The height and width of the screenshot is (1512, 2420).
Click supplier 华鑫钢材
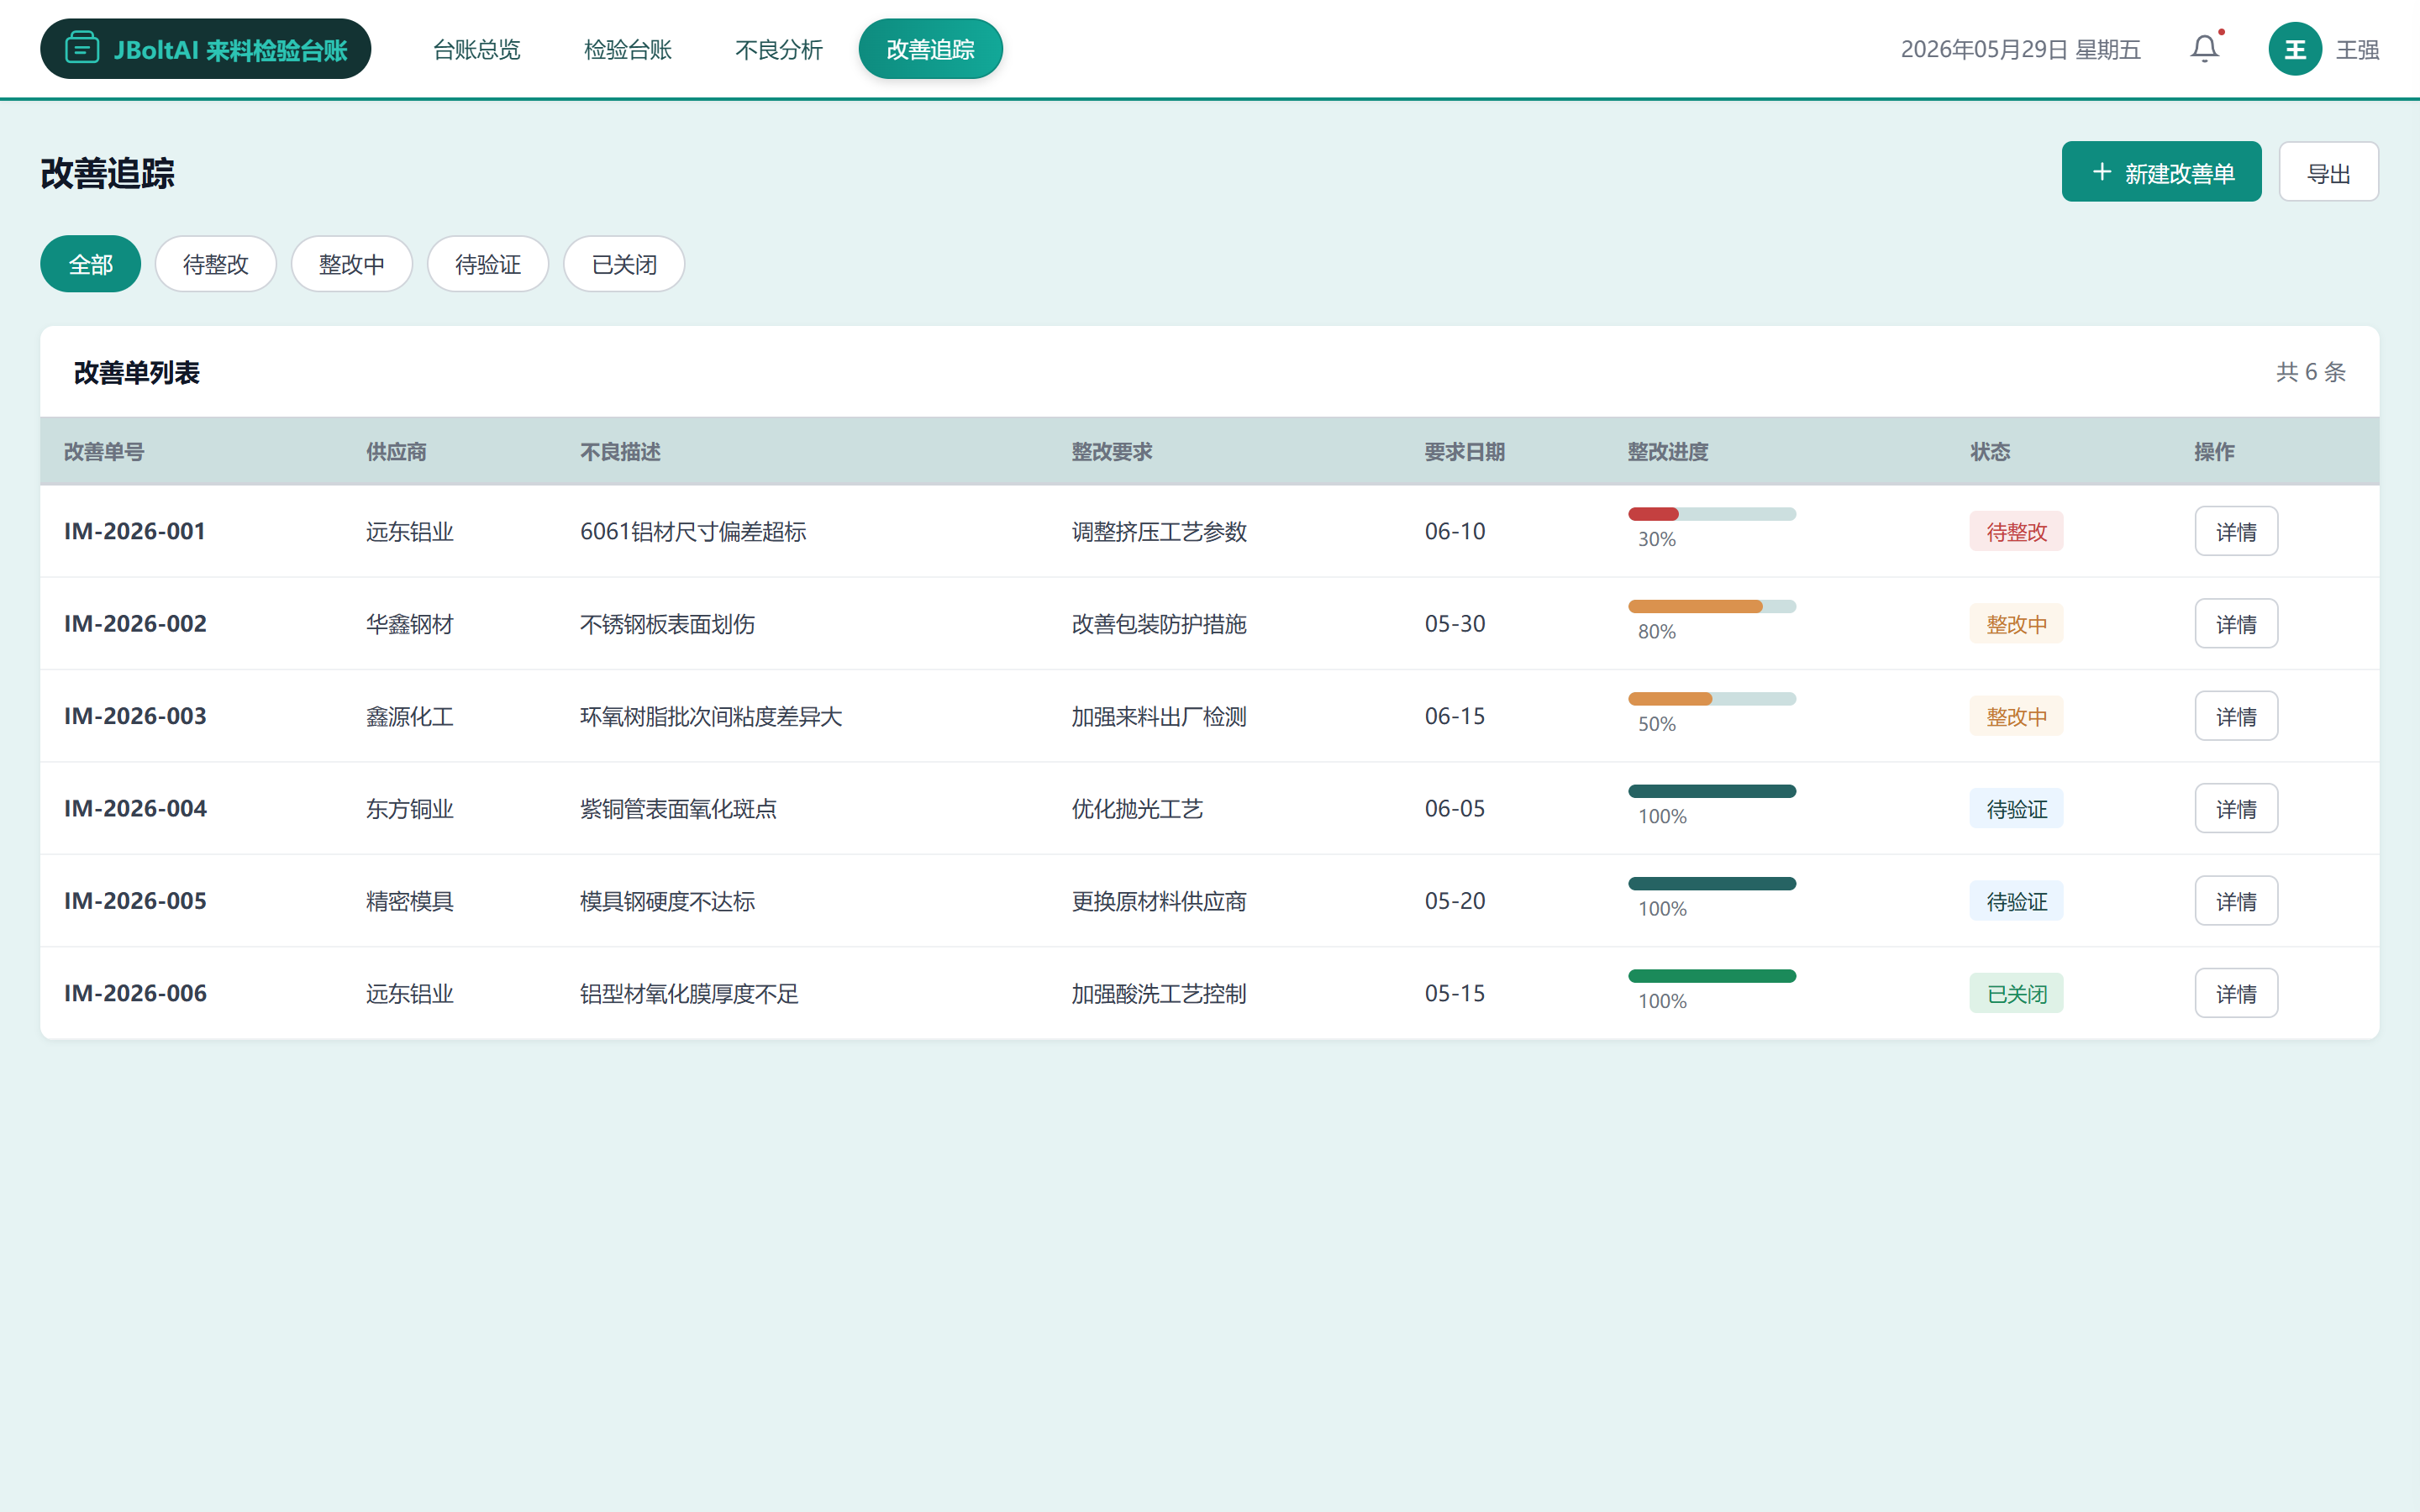[410, 624]
